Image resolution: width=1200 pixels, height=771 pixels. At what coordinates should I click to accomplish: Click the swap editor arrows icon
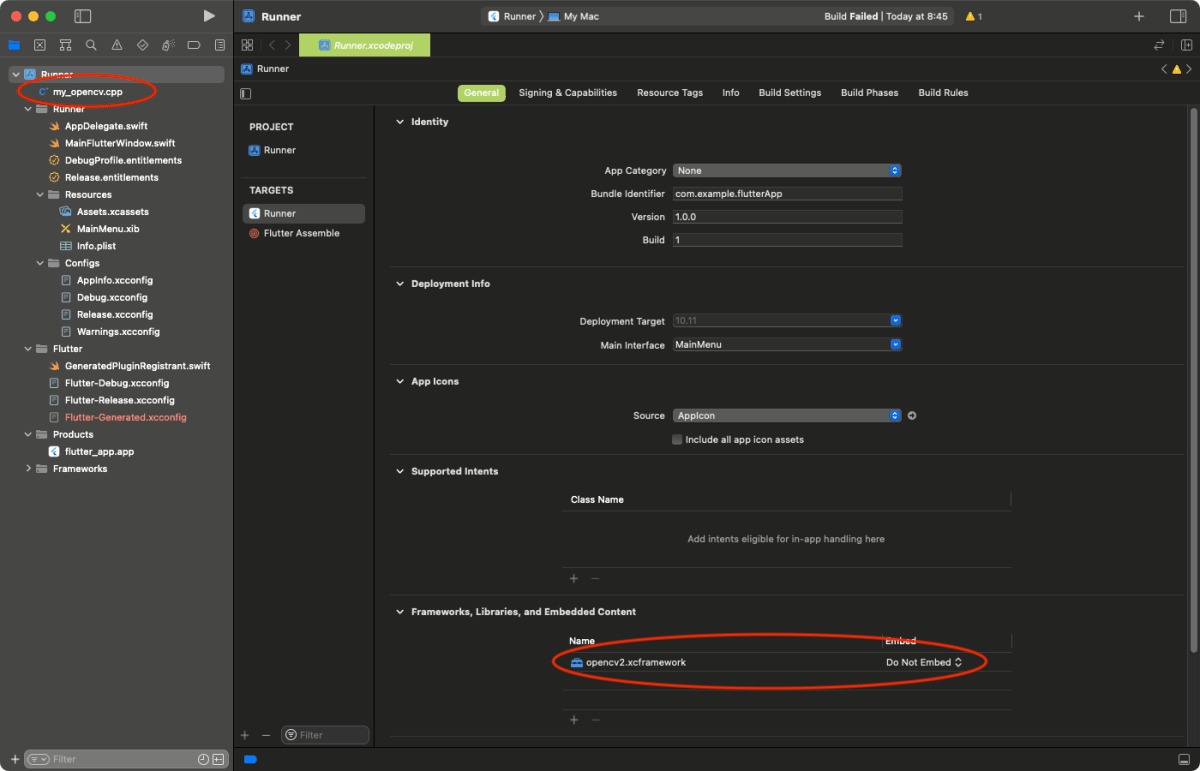point(1159,45)
